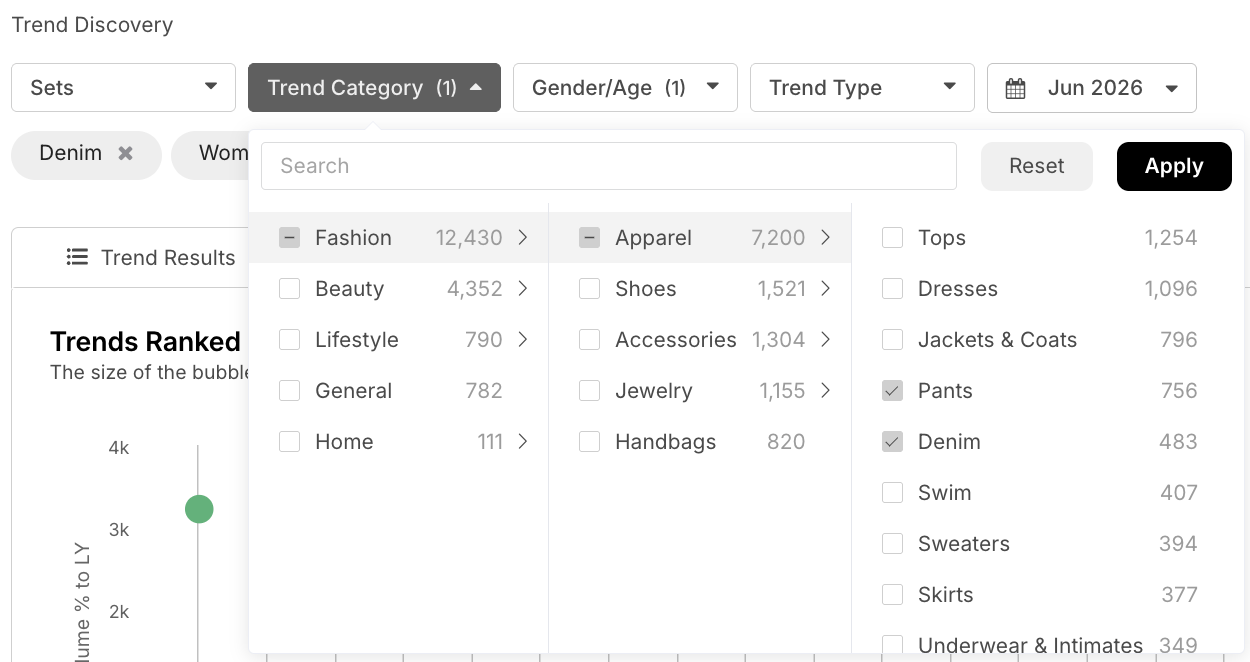Click the green bubble on the chart
Screen dimensions: 1250x662
click(199, 509)
